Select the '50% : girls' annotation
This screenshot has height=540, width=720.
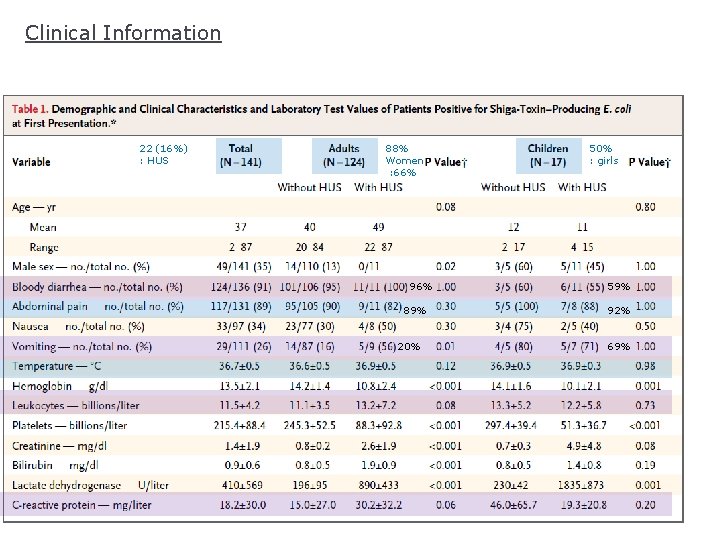tap(604, 155)
